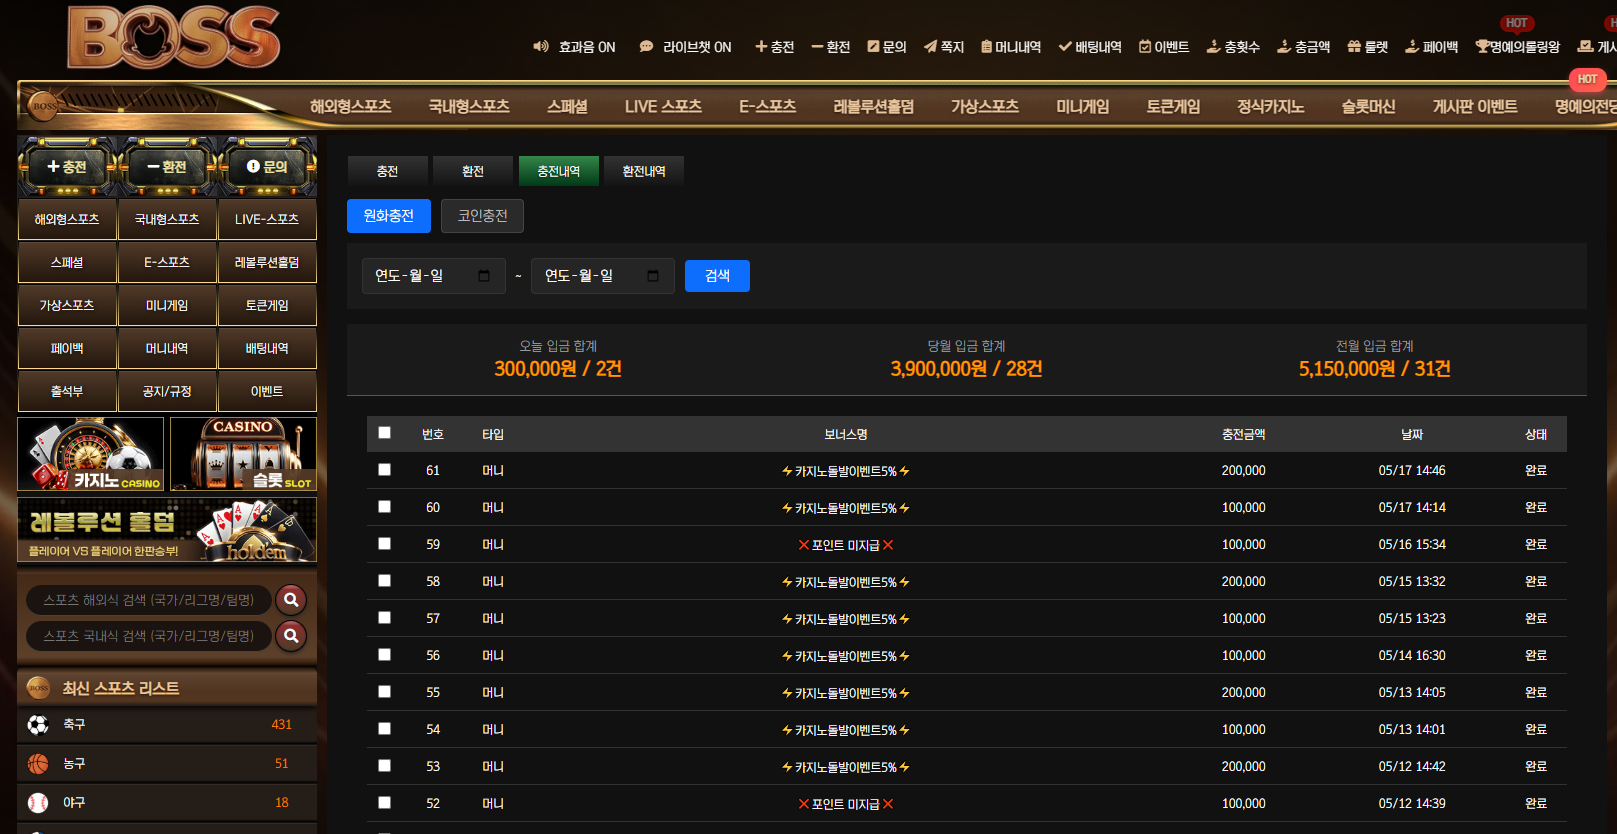Open LIVE 스포츠 in main navigation
Screen dimensions: 1617x834
pos(663,106)
